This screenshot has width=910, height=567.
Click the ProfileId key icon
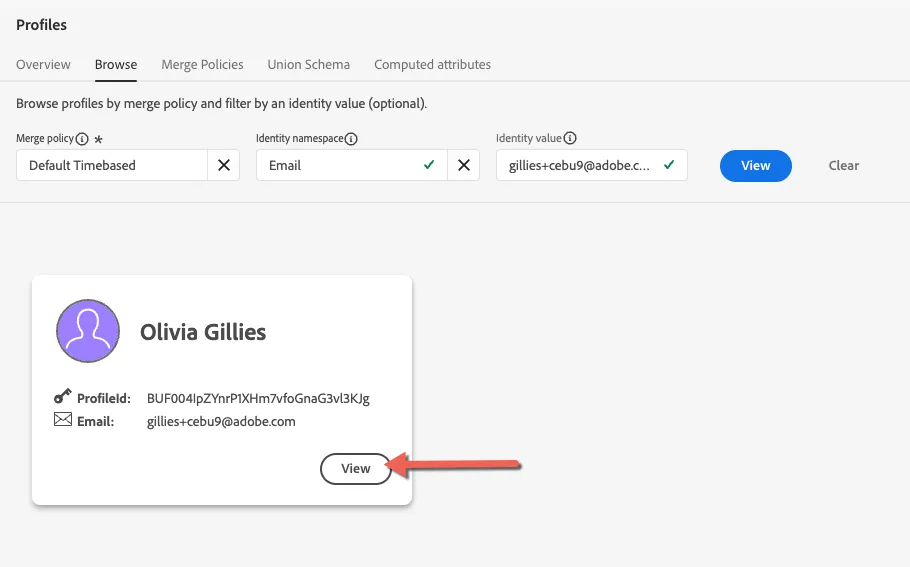tap(63, 396)
